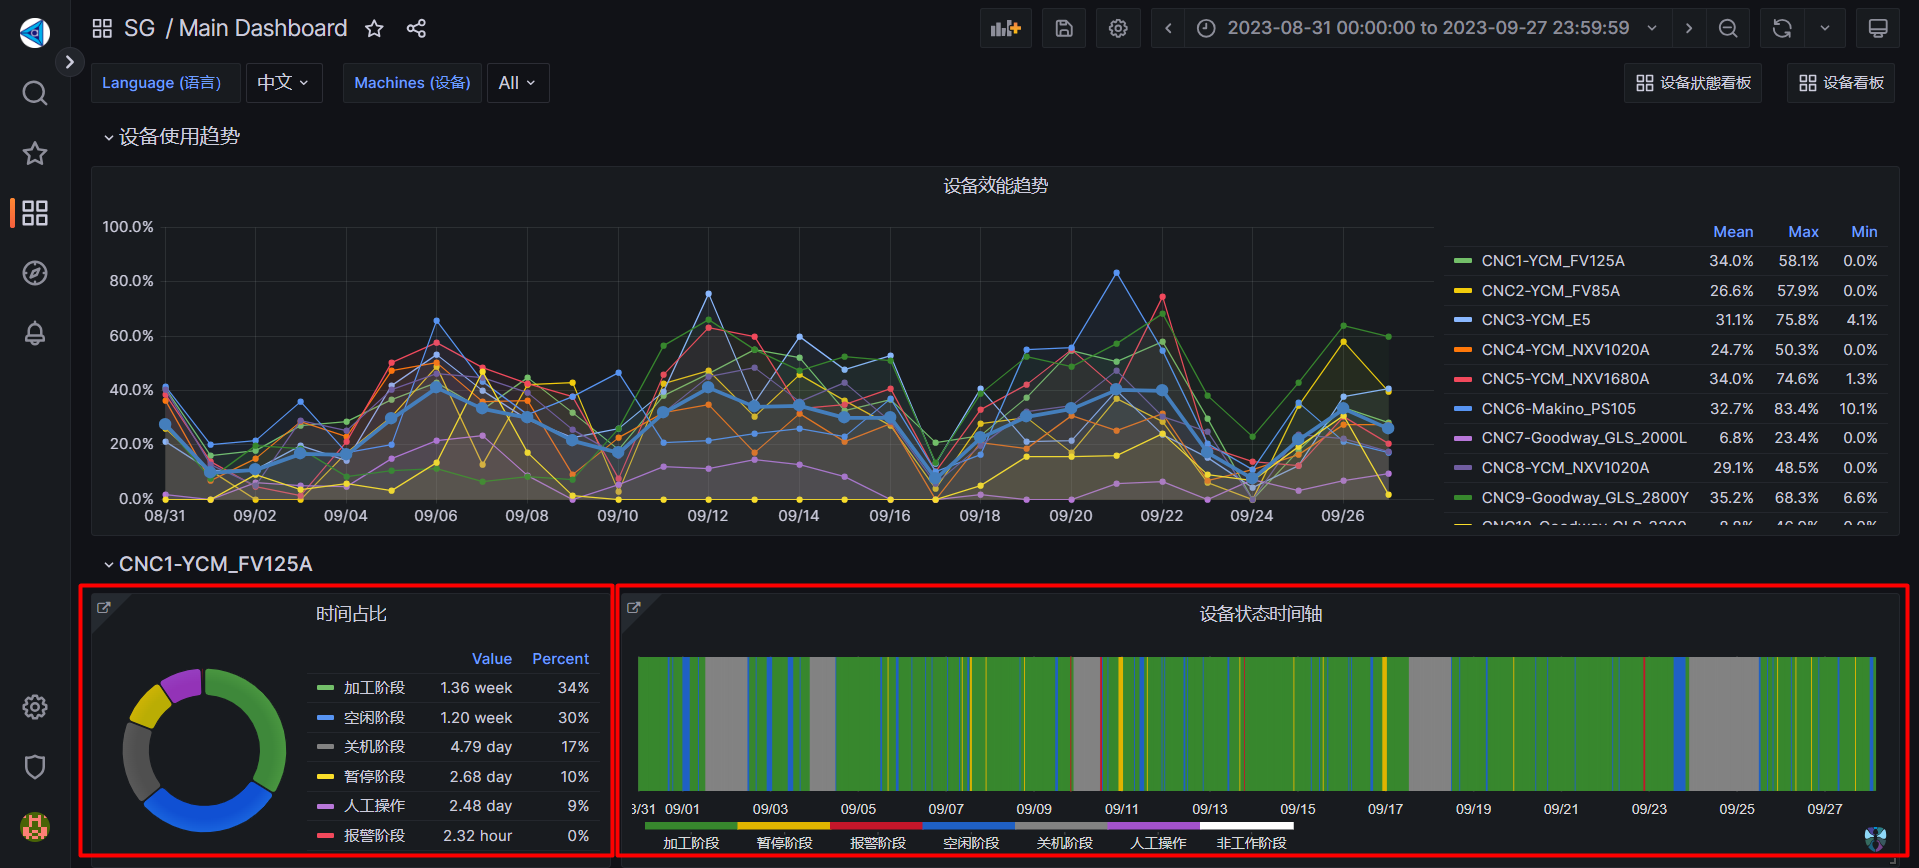The image size is (1919, 868).
Task: Toggle CNC6-Makino_PS105 series visibility
Action: 1558,409
